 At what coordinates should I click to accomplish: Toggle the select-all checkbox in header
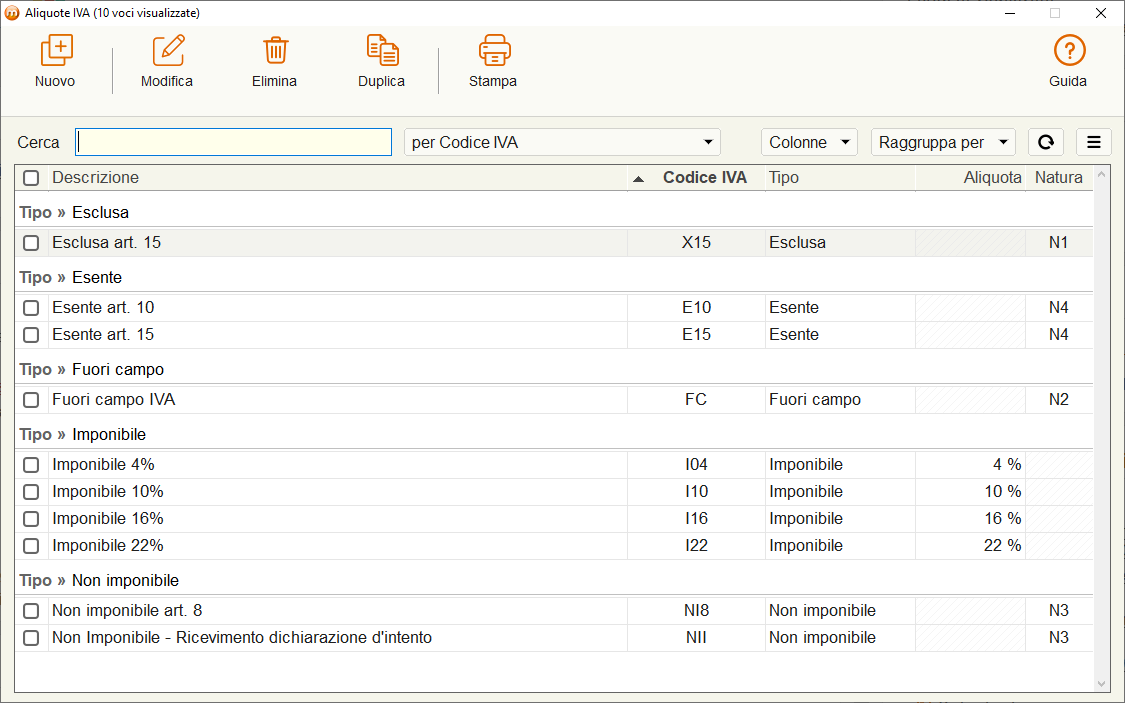(x=31, y=178)
